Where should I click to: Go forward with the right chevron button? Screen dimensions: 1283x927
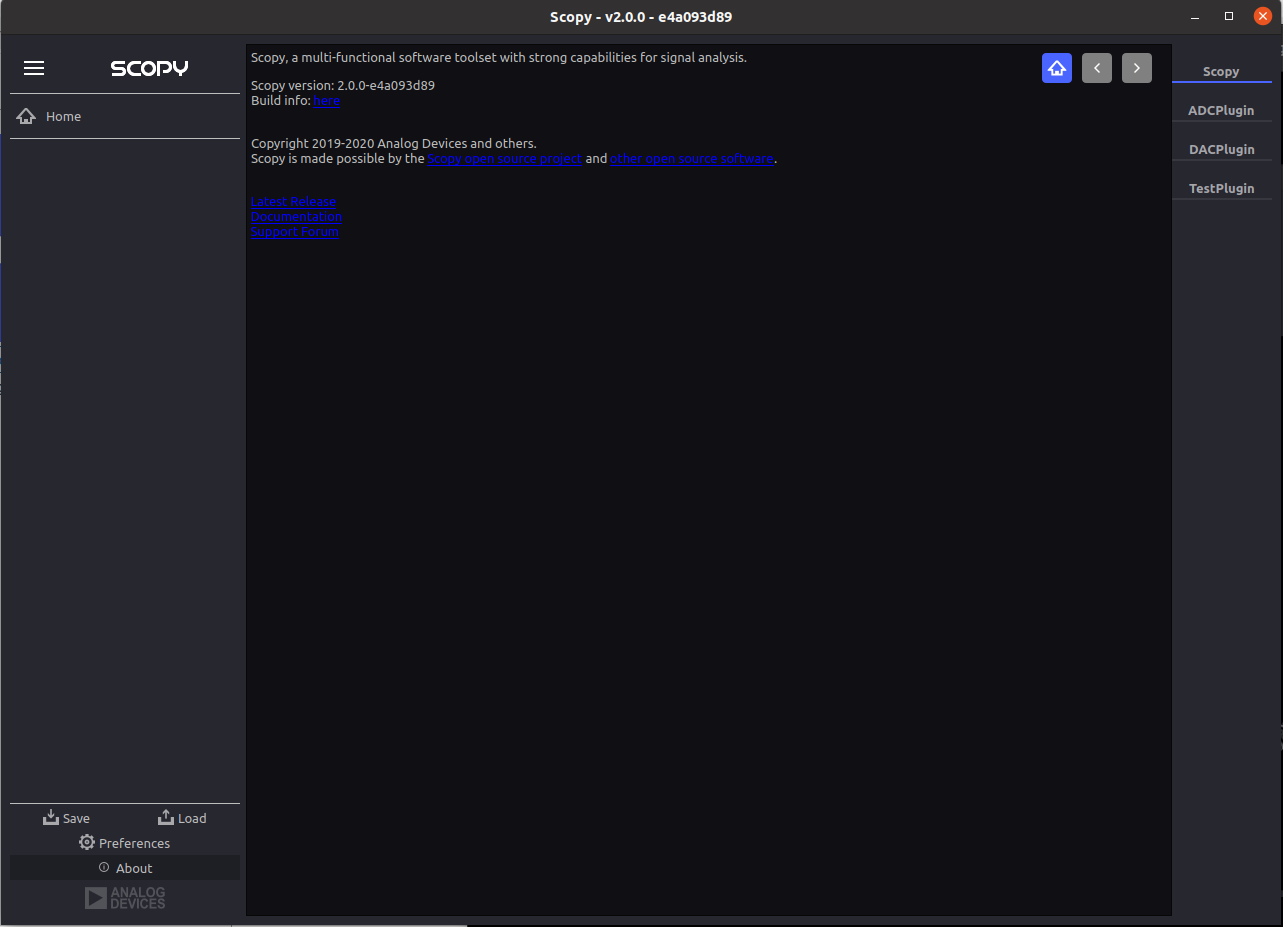(x=1137, y=68)
